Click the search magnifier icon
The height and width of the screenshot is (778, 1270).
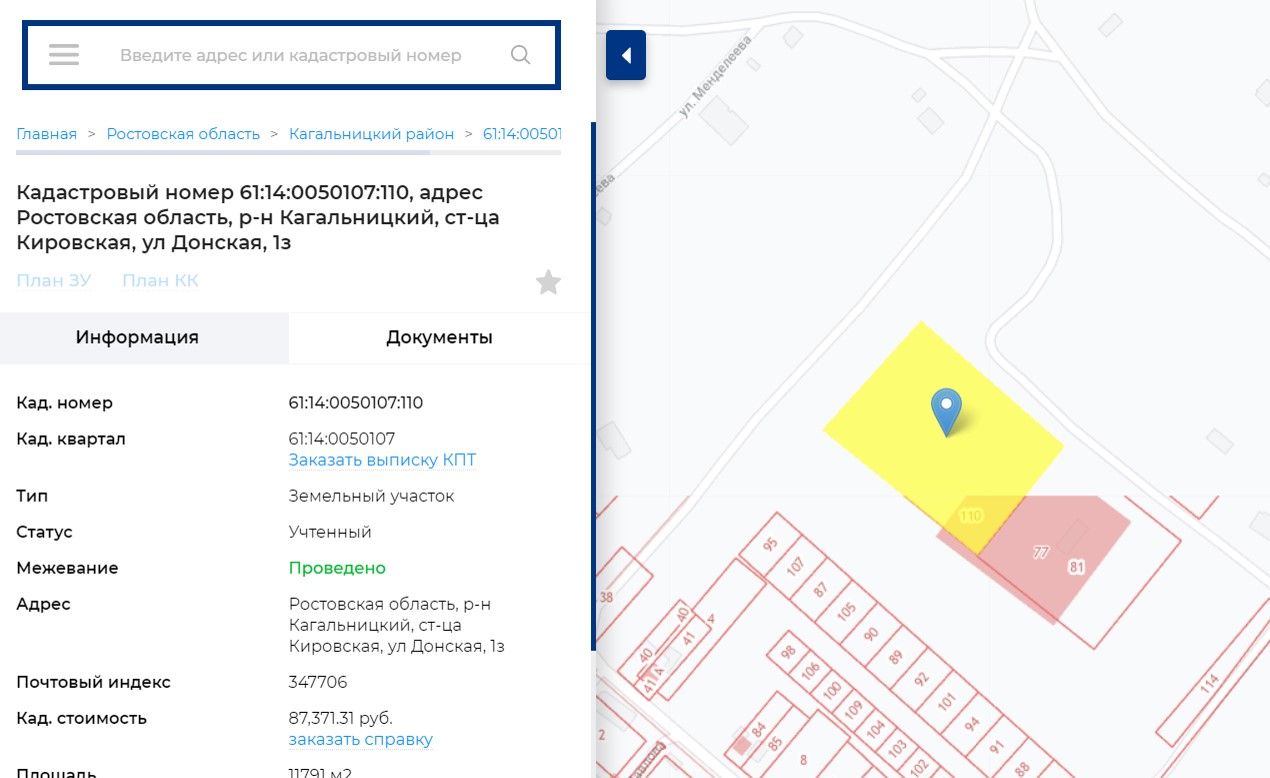click(520, 55)
